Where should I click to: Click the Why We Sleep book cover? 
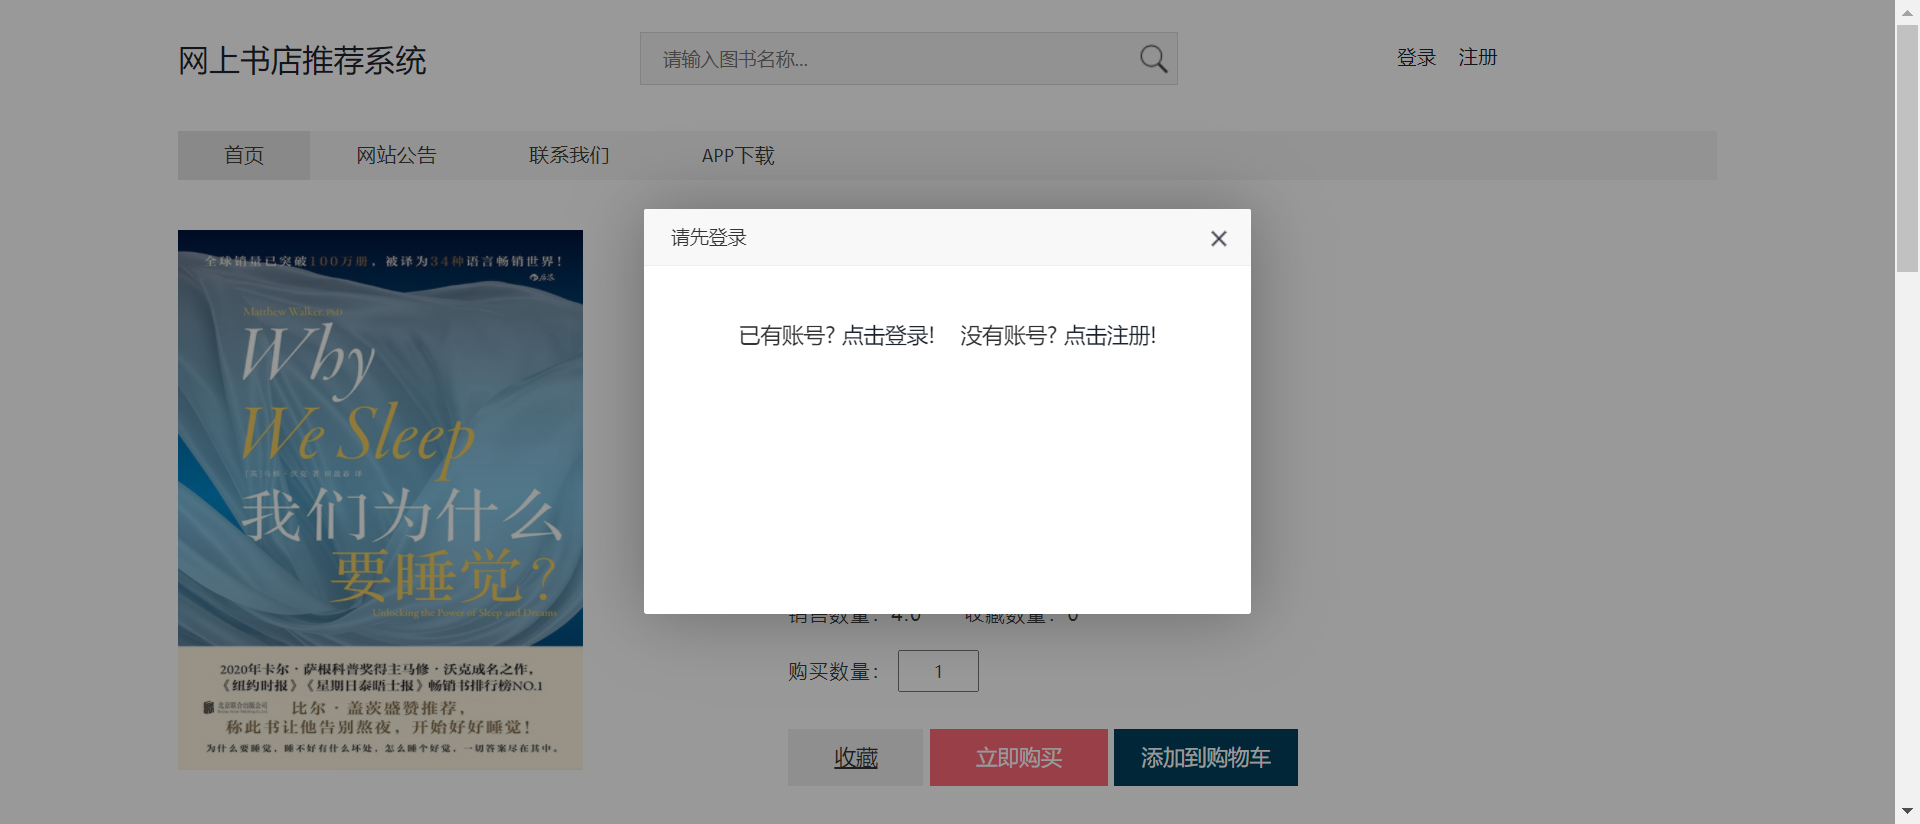(380, 500)
